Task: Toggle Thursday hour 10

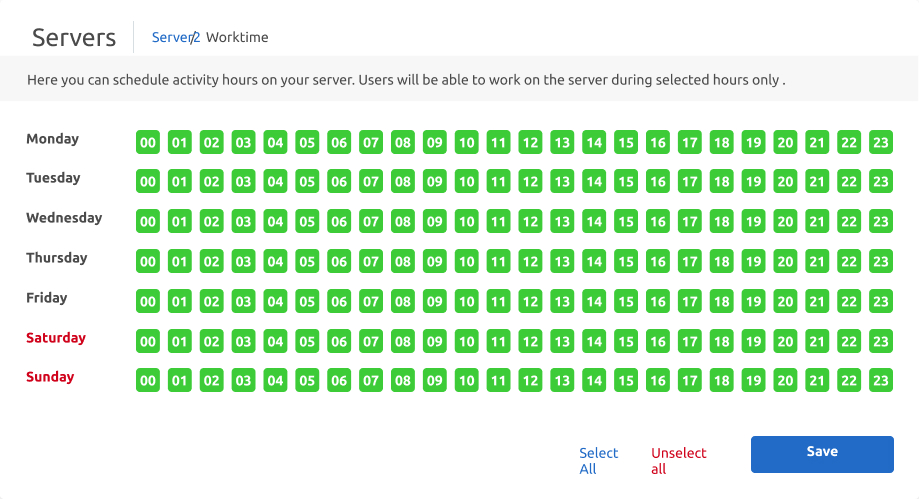Action: (466, 261)
